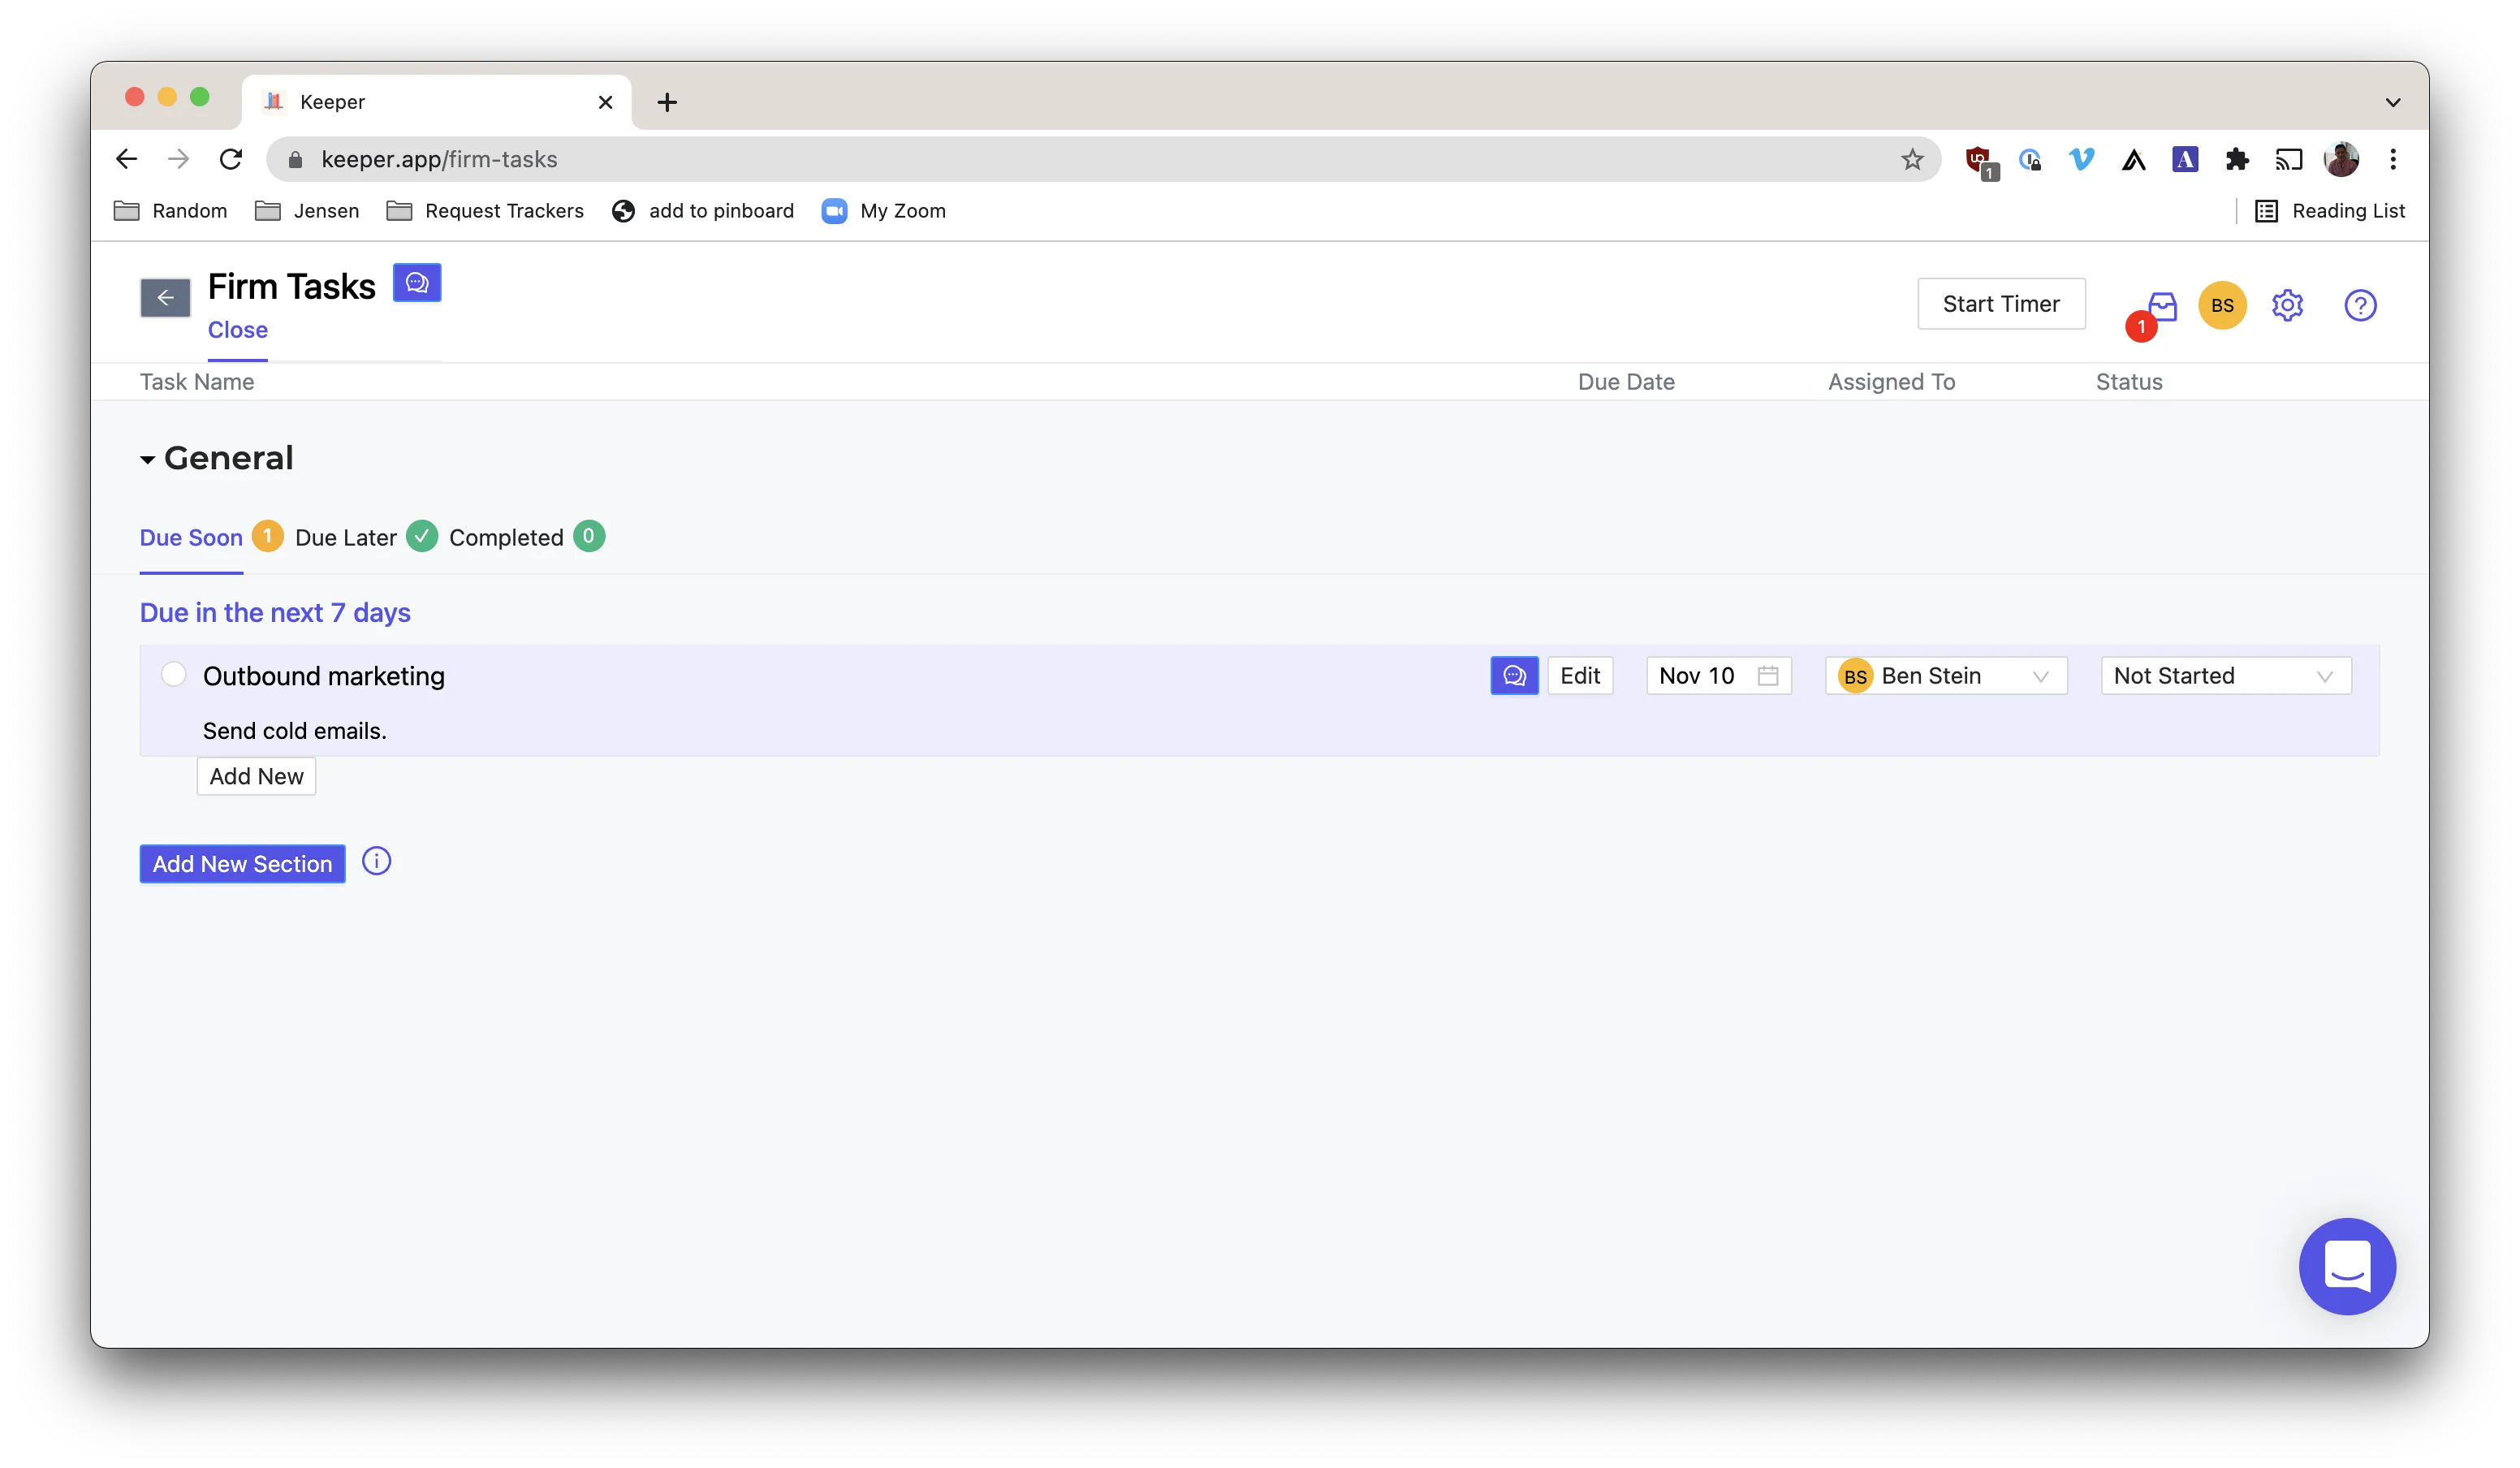This screenshot has height=1468, width=2520.
Task: Open the Extensions puzzle piece icon
Action: (x=2237, y=159)
